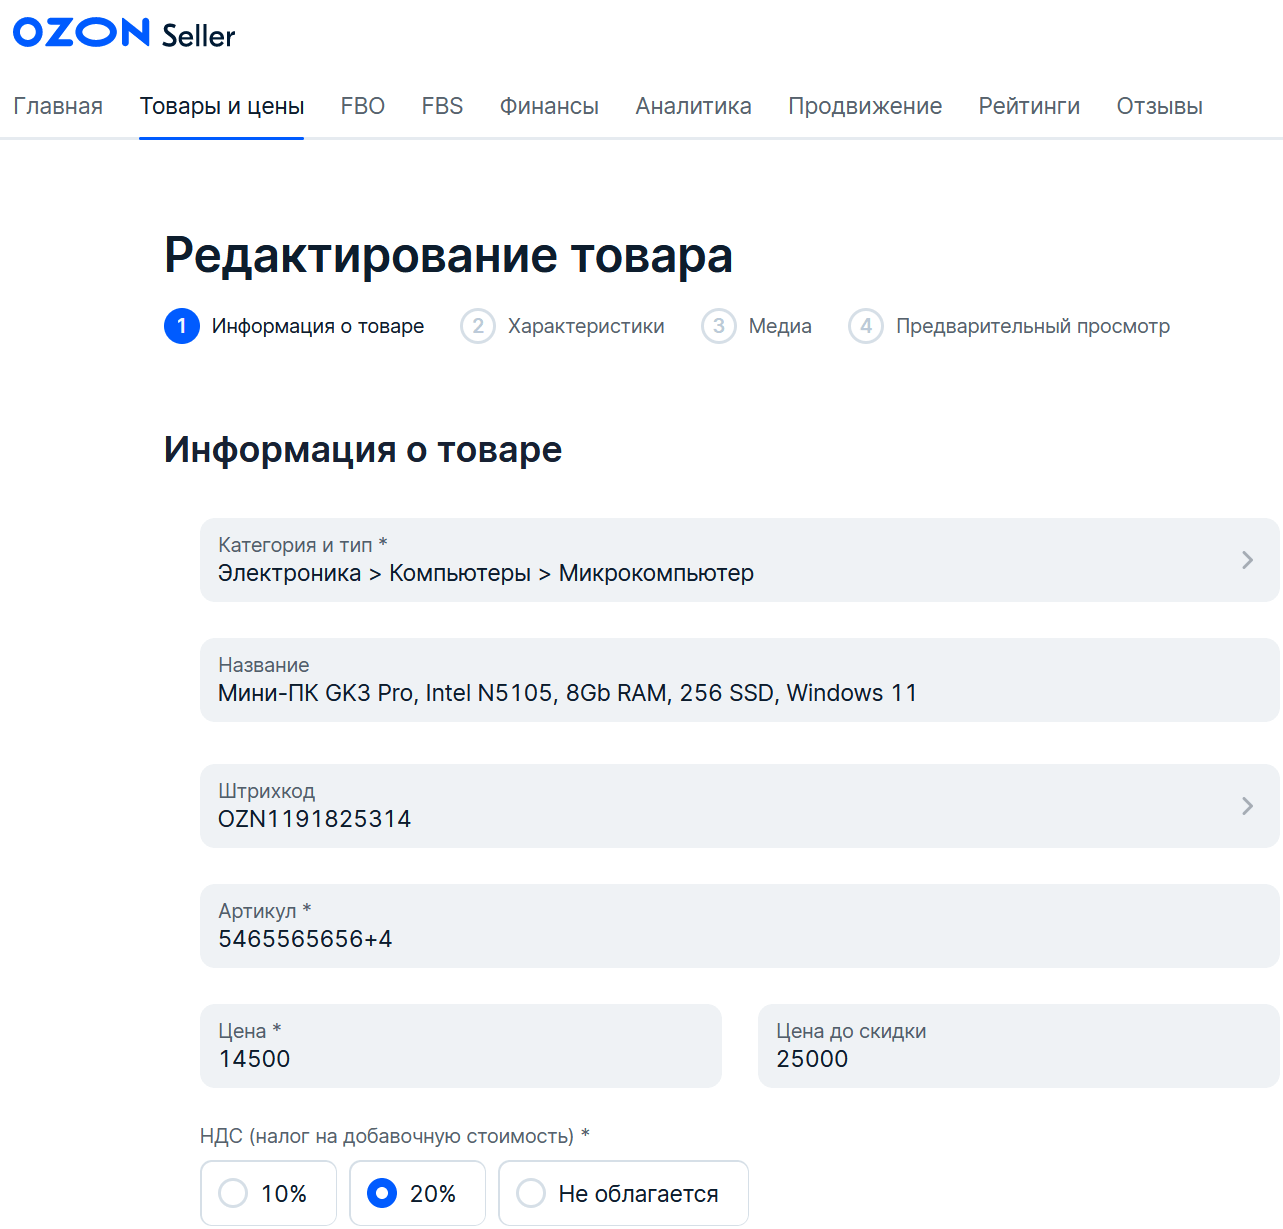
Task: Open the Рейтинги tab
Action: (1029, 106)
